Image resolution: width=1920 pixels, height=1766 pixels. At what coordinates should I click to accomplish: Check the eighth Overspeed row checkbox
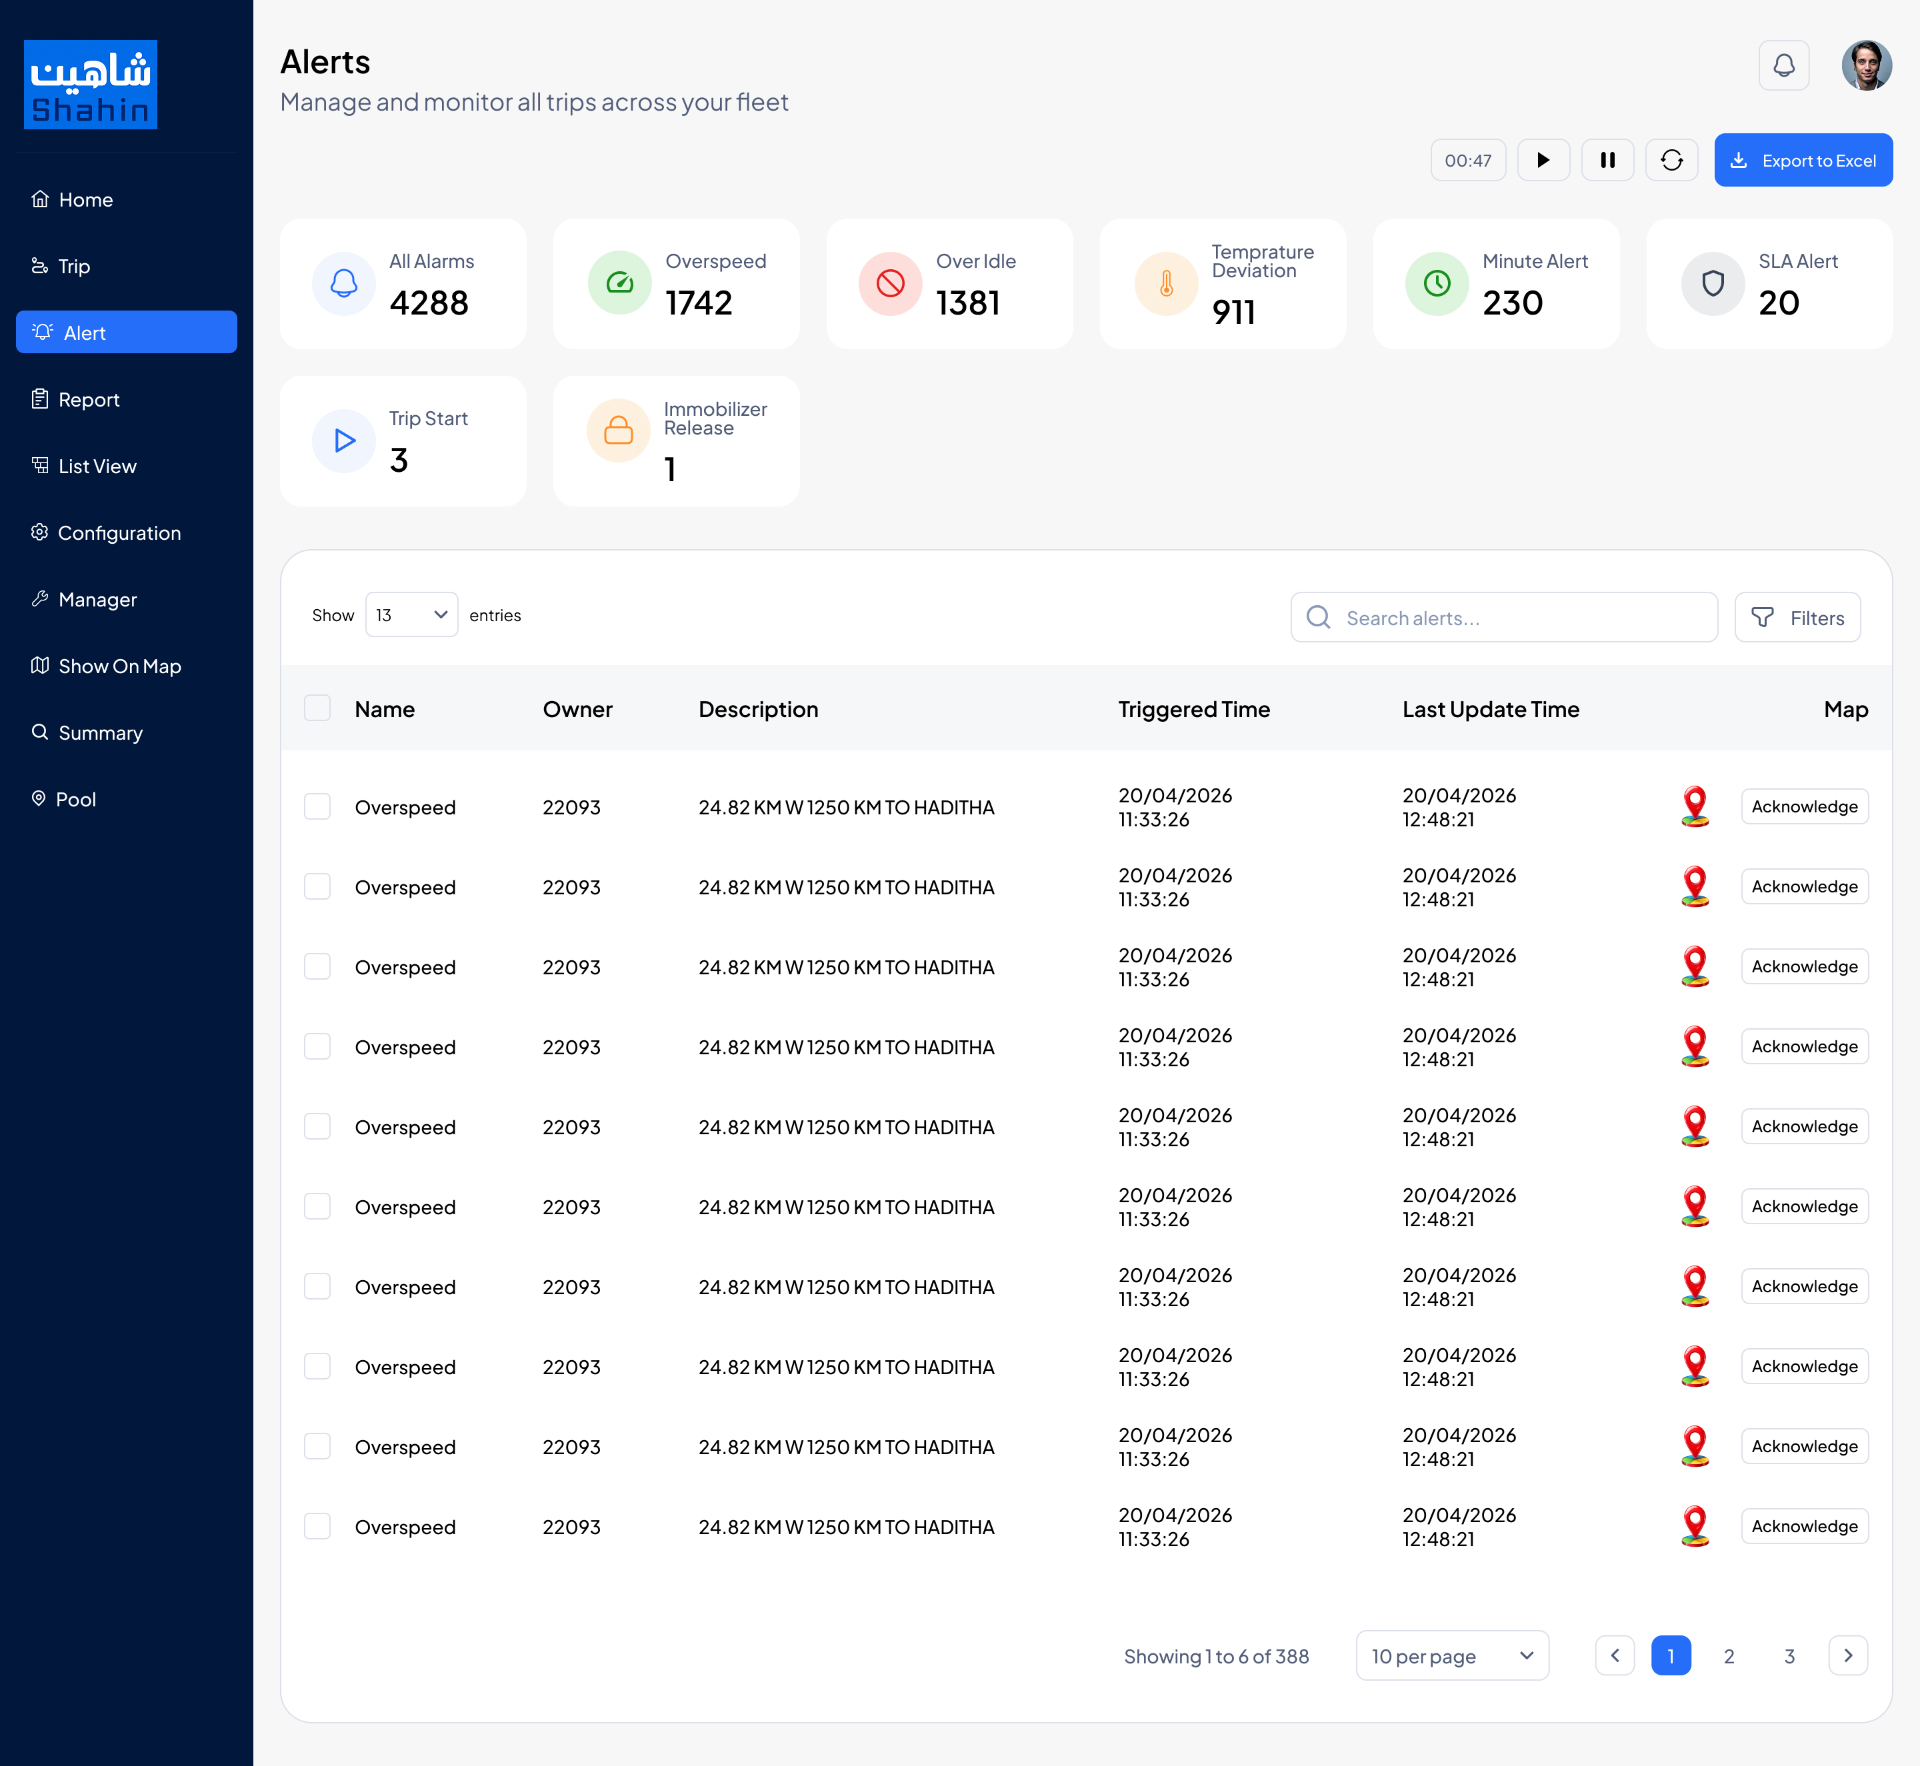point(317,1366)
